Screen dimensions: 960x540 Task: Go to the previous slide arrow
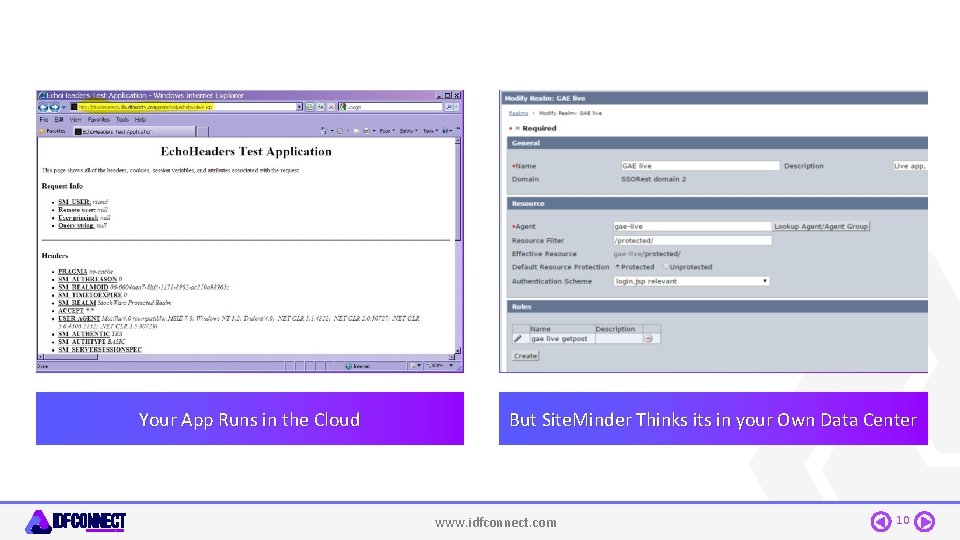(881, 521)
